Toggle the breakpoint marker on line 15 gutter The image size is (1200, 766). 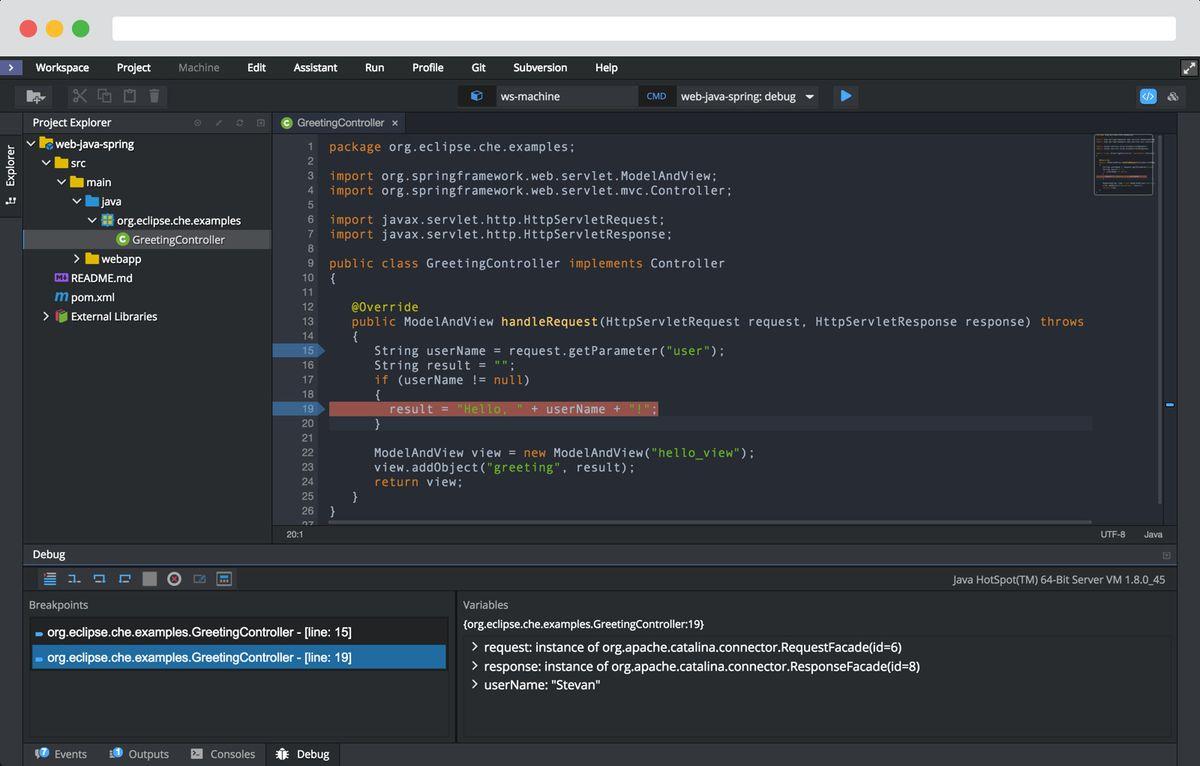tap(296, 351)
